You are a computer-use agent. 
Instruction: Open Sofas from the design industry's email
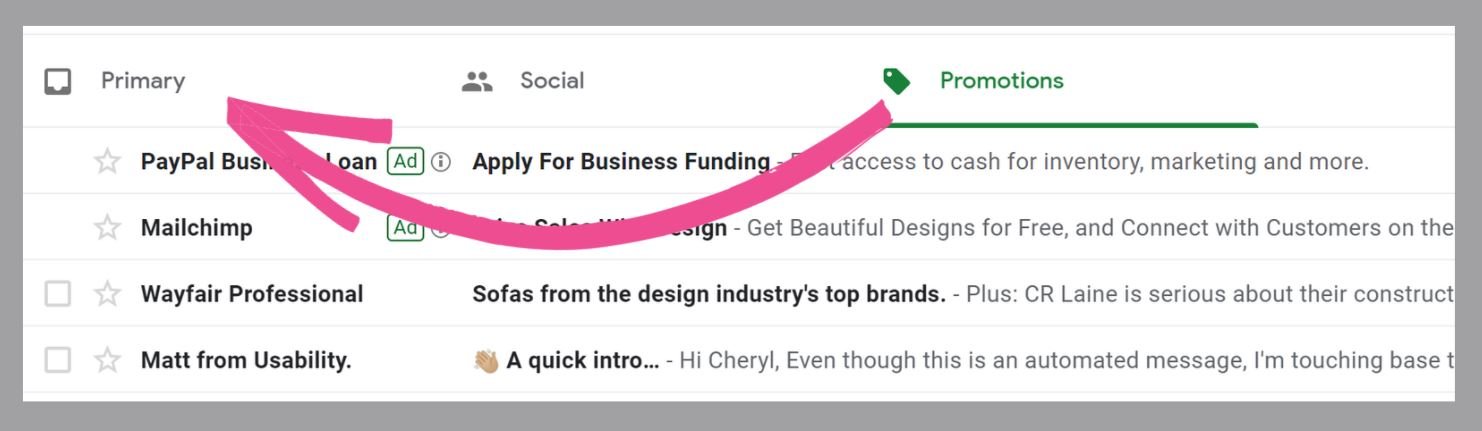point(709,294)
